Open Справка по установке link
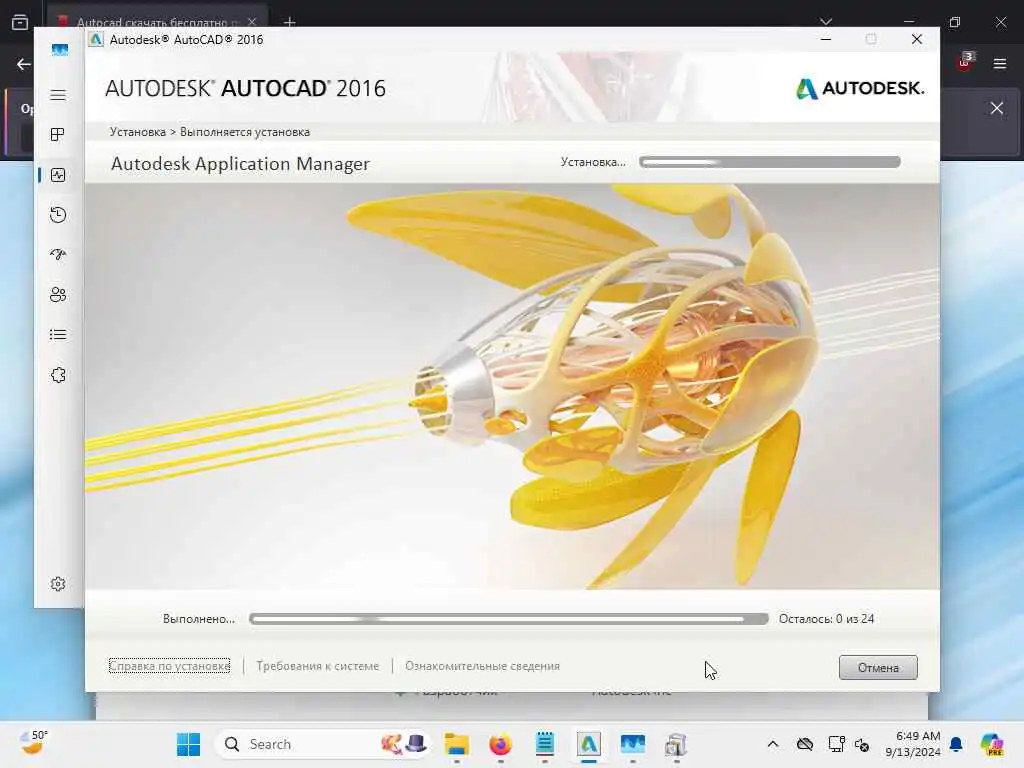Viewport: 1024px width, 768px height. click(169, 666)
